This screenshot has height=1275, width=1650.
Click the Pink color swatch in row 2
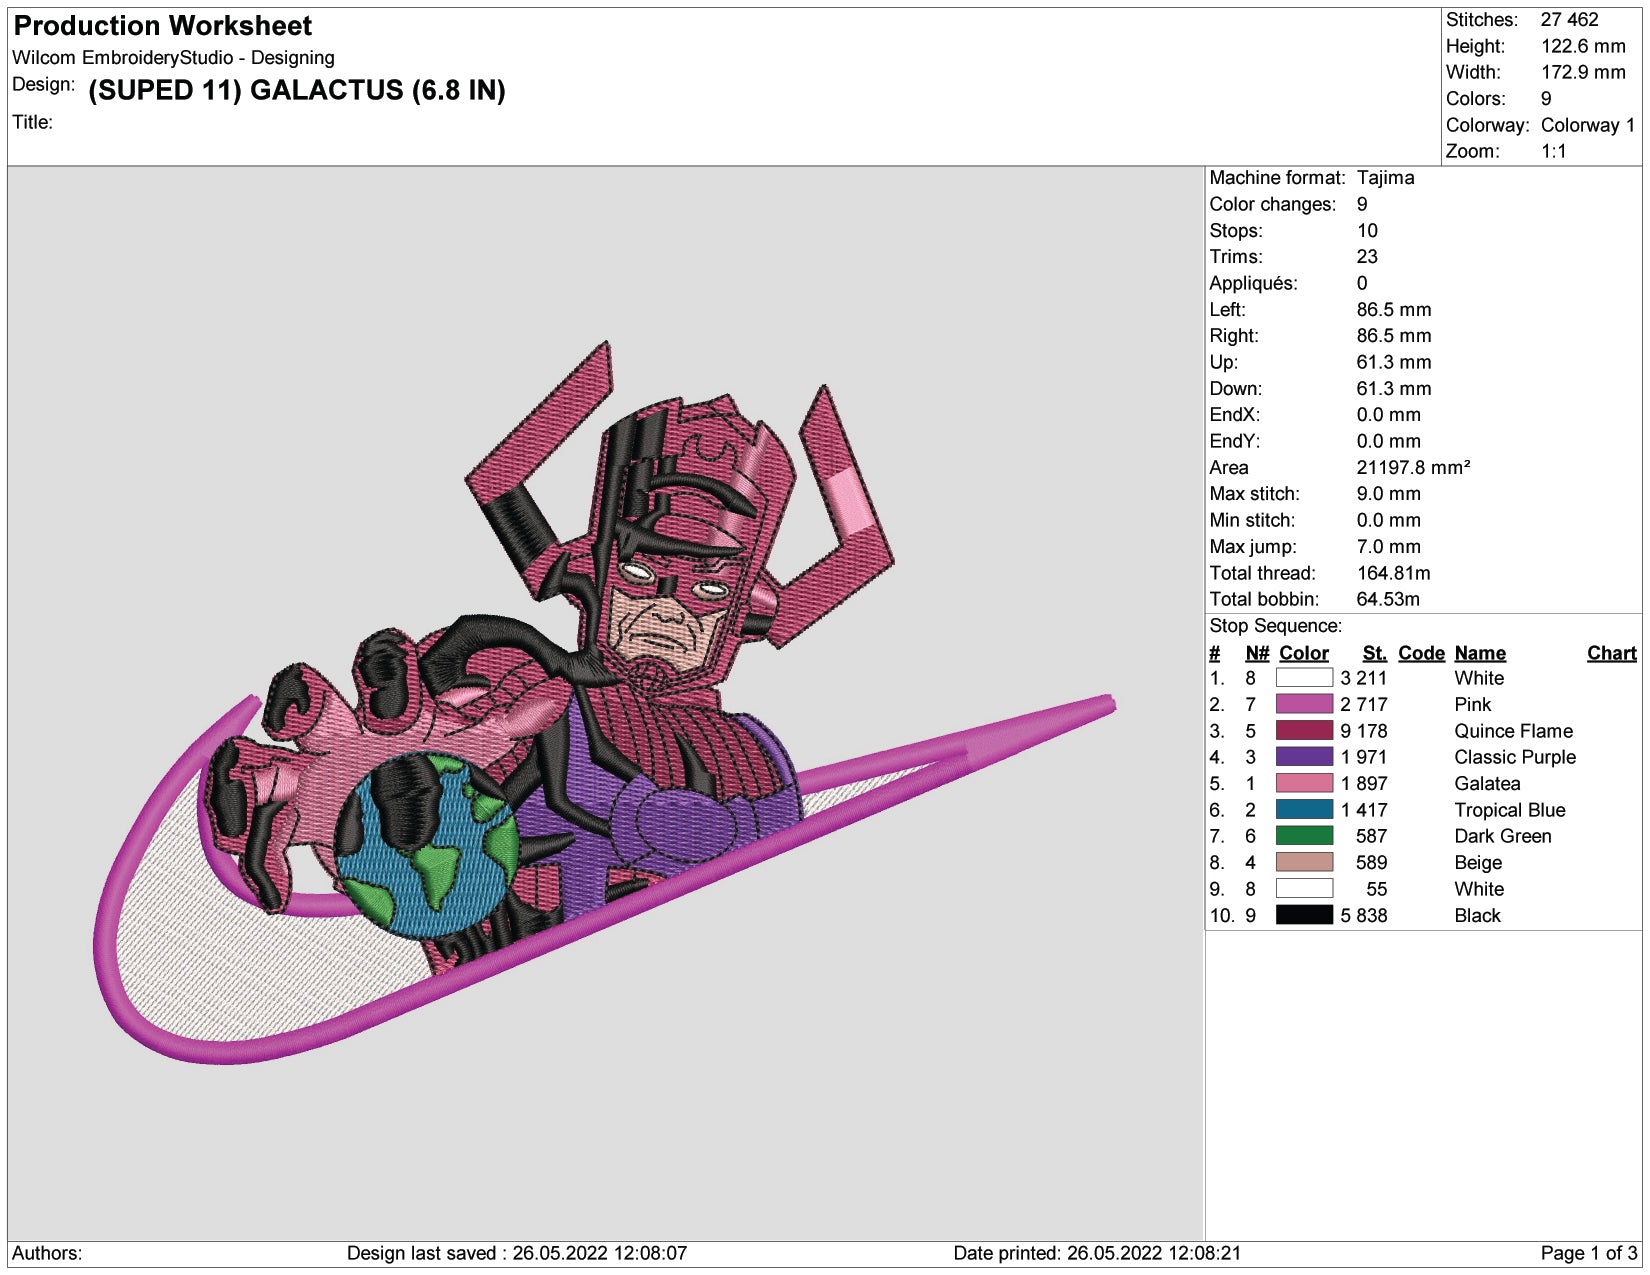click(1304, 704)
